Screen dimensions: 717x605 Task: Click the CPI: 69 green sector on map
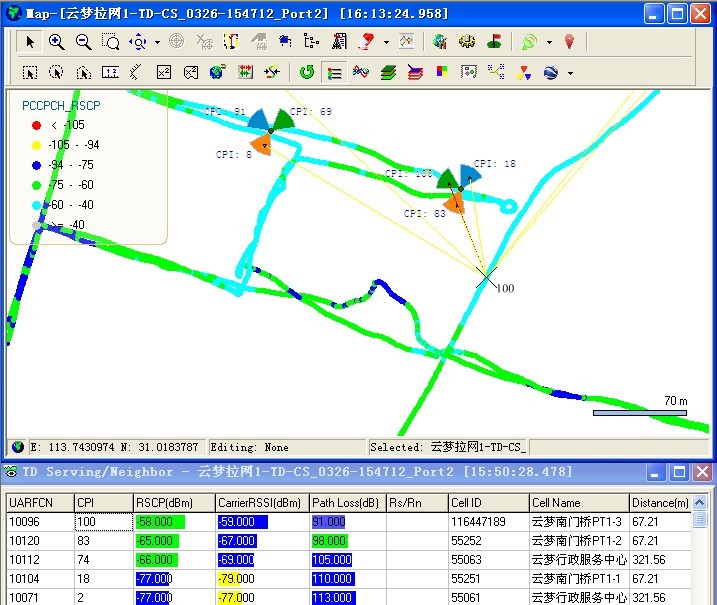click(282, 119)
